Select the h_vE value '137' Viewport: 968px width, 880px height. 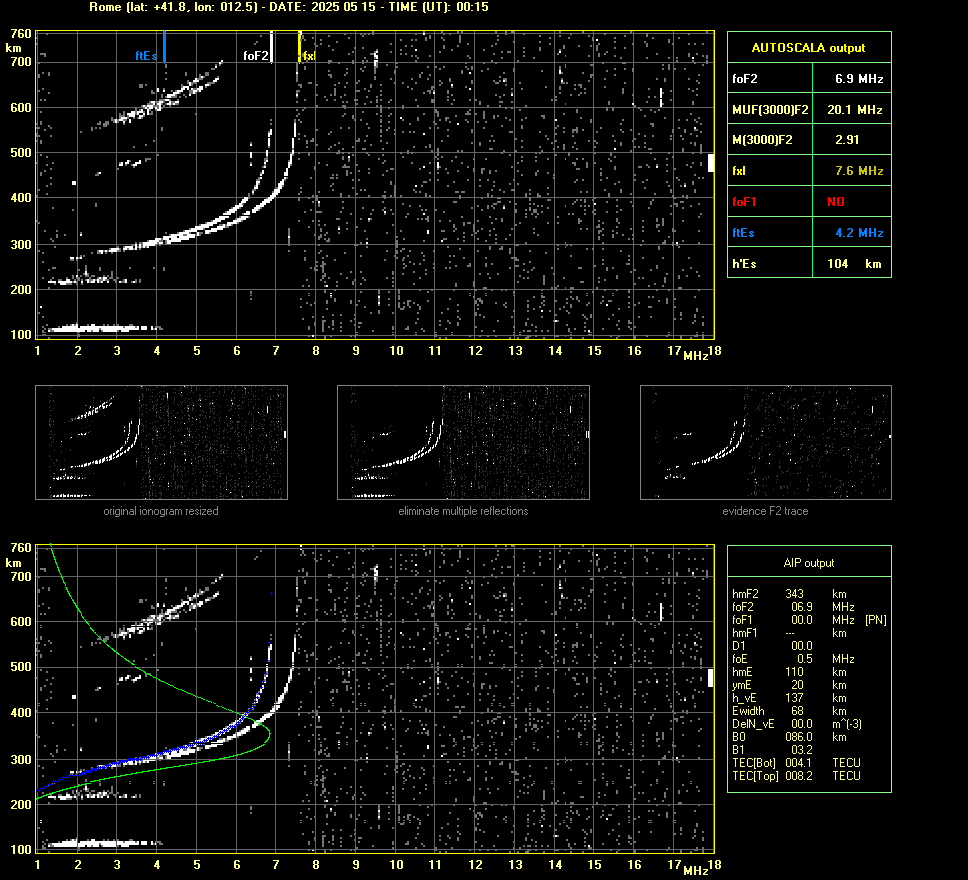pos(795,698)
